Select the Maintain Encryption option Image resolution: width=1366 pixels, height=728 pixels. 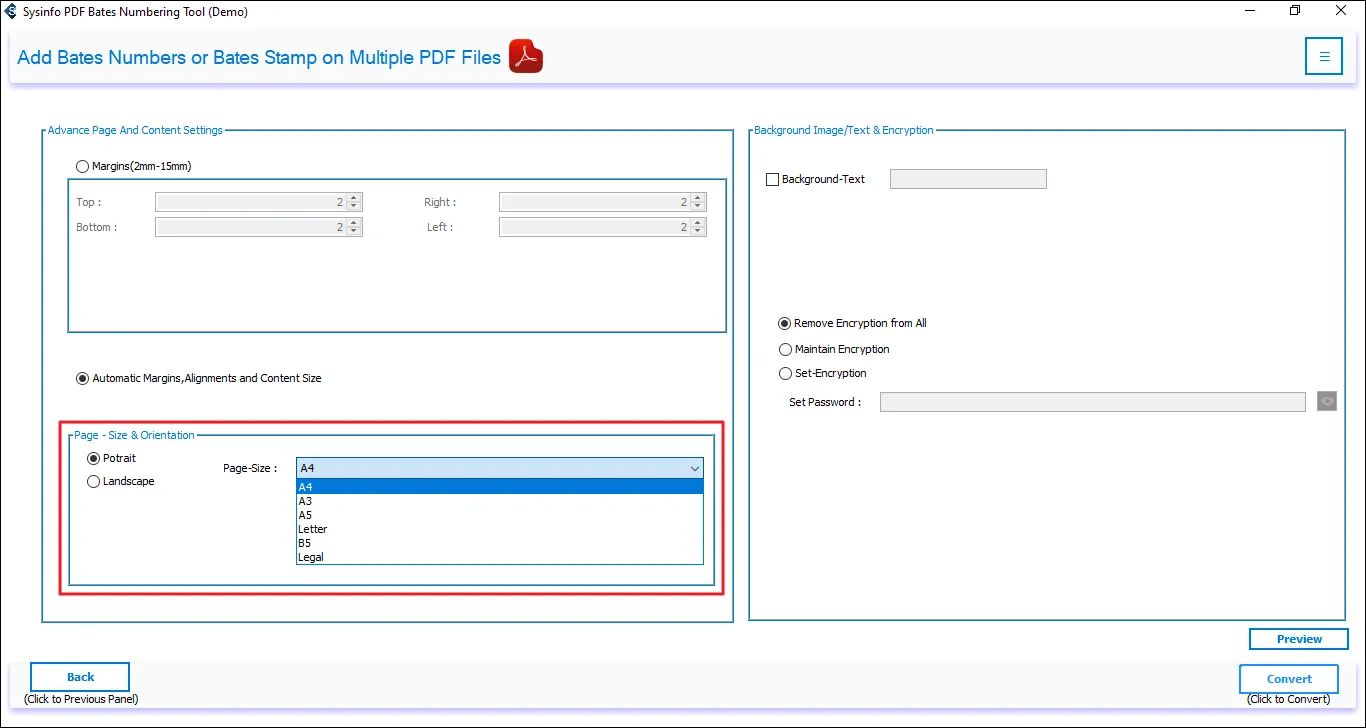click(785, 349)
